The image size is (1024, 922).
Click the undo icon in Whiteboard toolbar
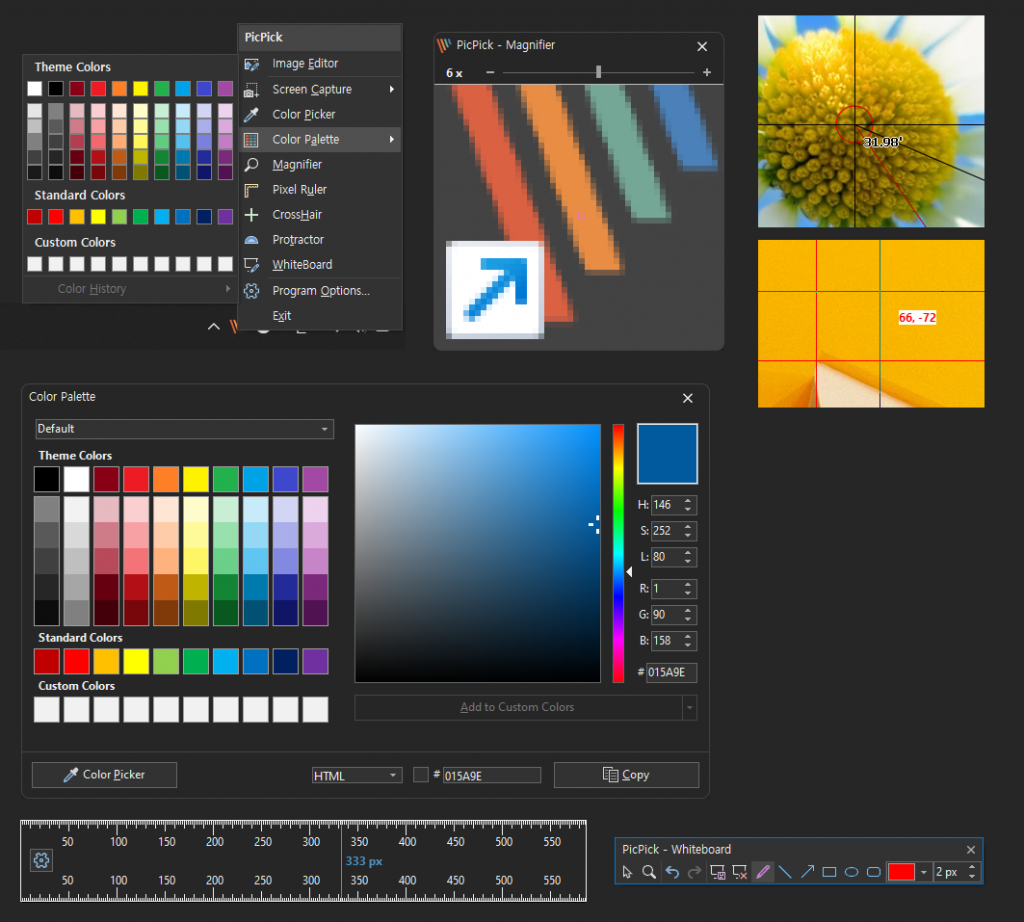[672, 872]
